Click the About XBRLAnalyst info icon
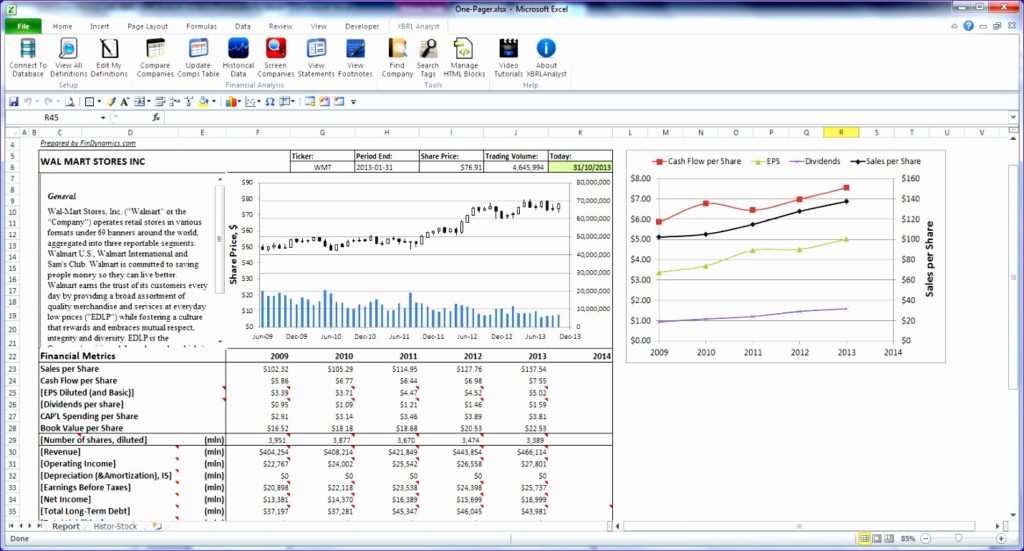Image resolution: width=1024 pixels, height=551 pixels. pyautogui.click(x=546, y=48)
